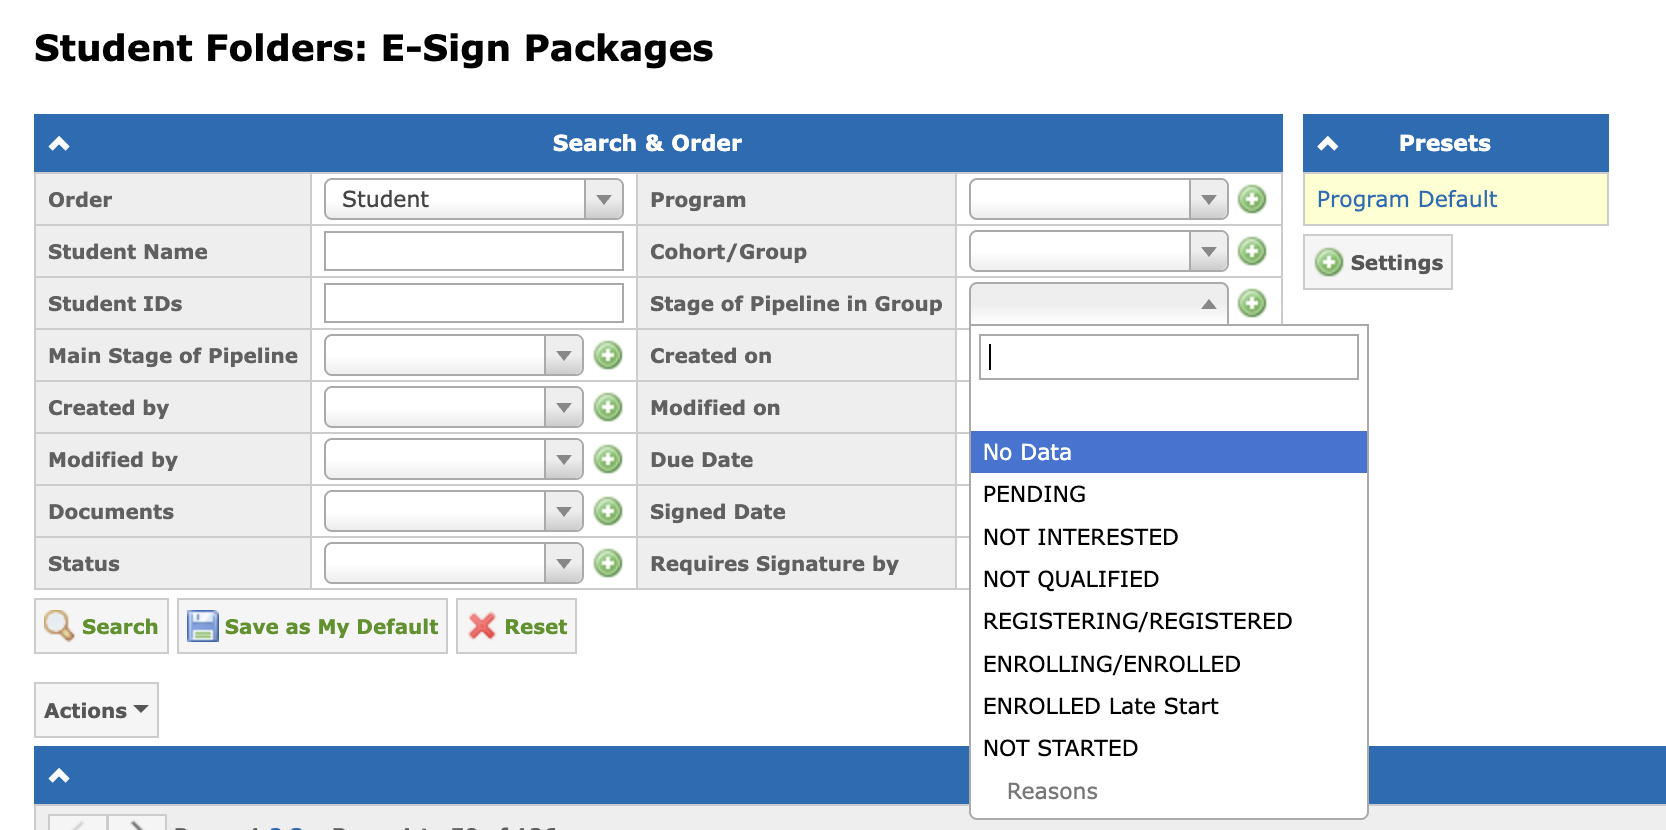Click the green plus icon beside Program

(1252, 199)
